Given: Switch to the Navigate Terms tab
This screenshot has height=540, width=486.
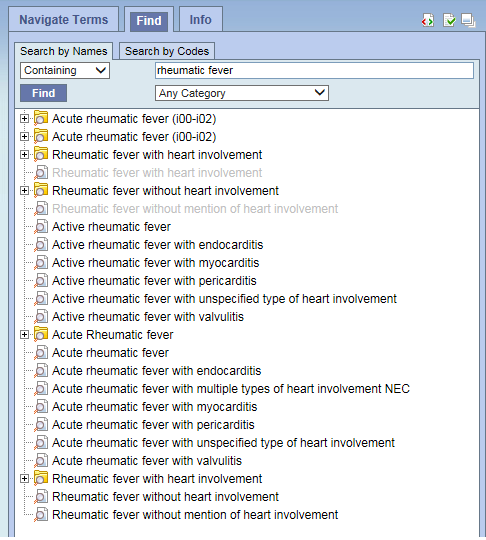Looking at the screenshot, I should [x=64, y=20].
